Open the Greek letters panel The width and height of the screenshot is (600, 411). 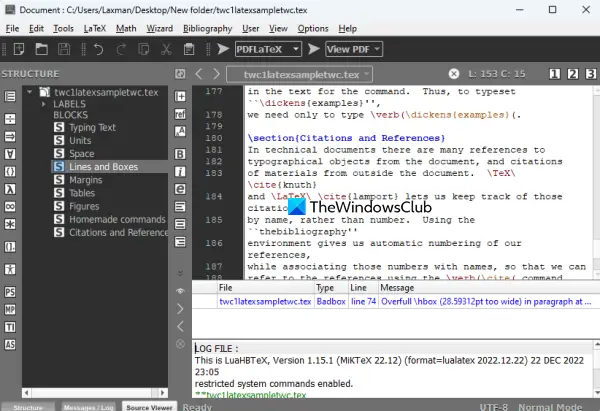point(10,189)
